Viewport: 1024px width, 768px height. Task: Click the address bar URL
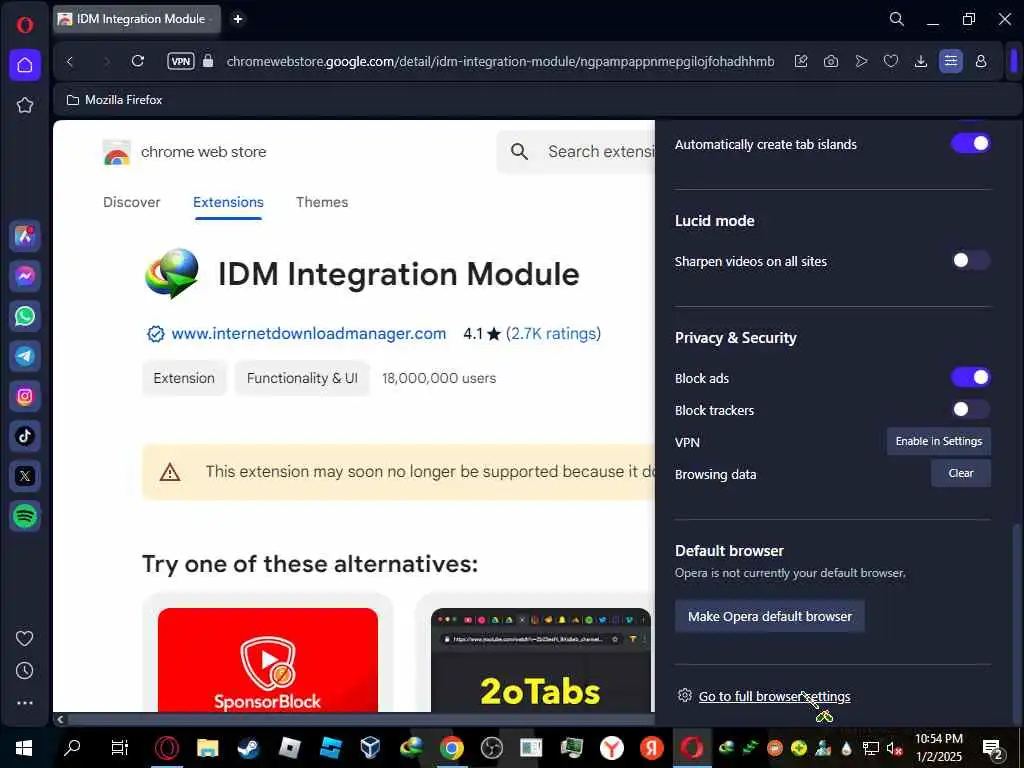[500, 61]
